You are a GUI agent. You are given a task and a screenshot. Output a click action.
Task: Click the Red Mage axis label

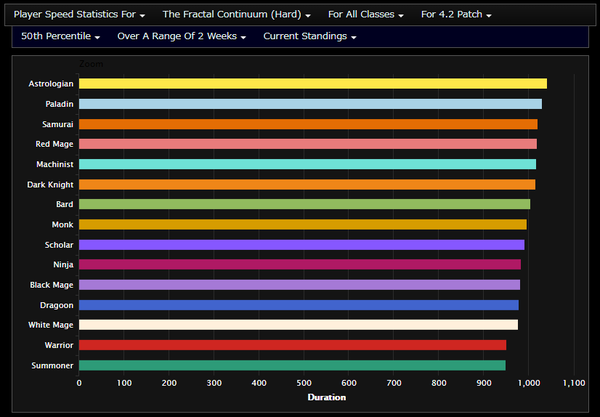[54, 144]
